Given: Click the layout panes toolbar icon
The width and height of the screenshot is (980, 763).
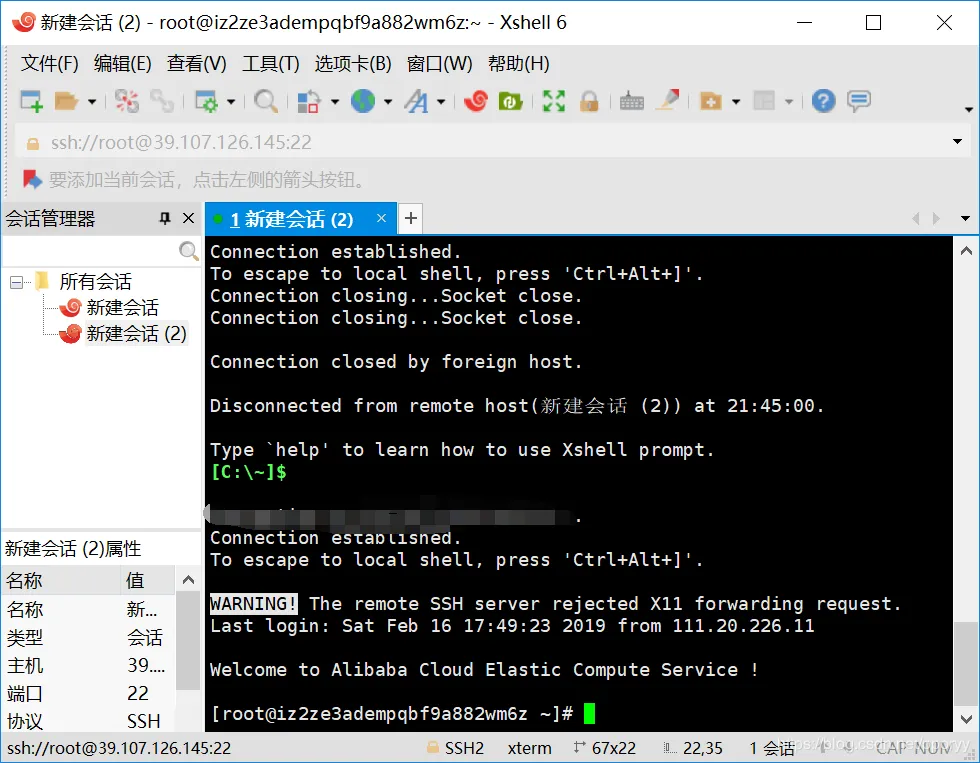Looking at the screenshot, I should (764, 101).
